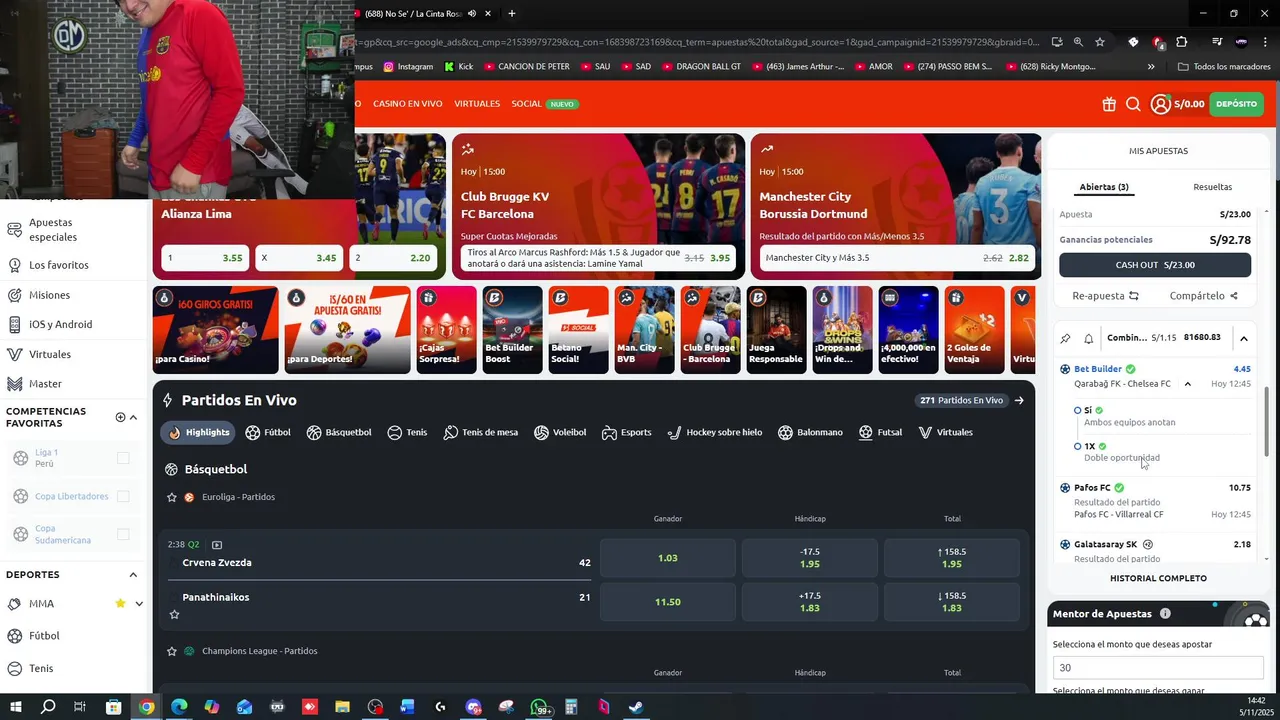Open the VIRTUALES menu item
This screenshot has width=1280, height=720.
pos(477,104)
